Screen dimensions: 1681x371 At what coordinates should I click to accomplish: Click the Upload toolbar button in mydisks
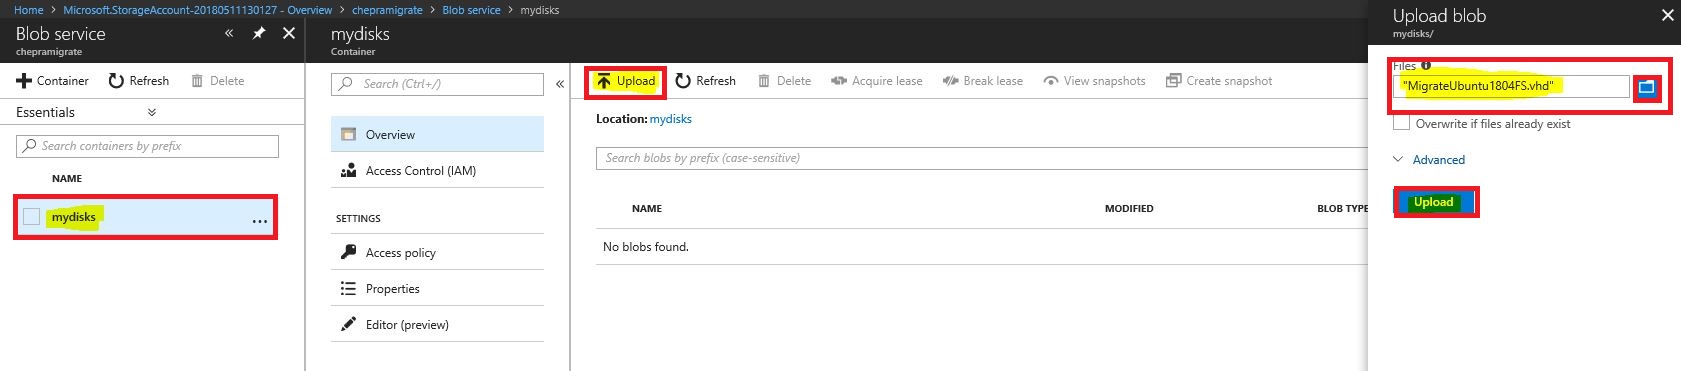click(626, 81)
